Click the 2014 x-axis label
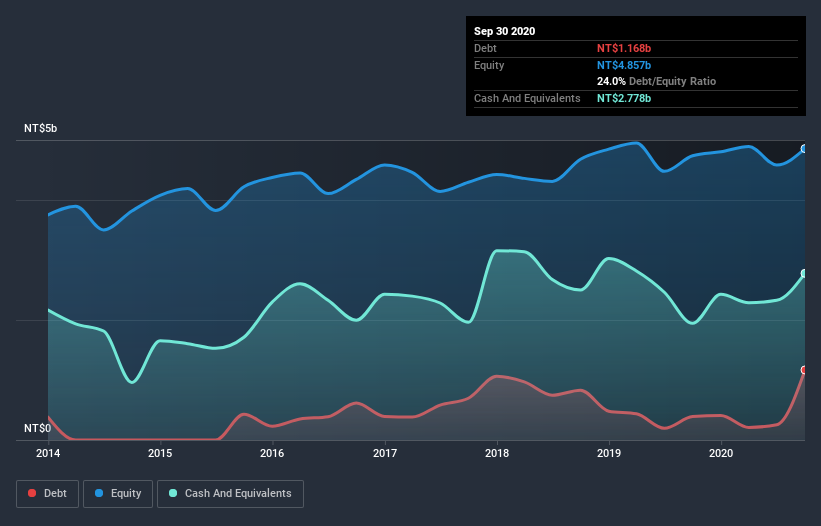The image size is (821, 526). point(48,453)
